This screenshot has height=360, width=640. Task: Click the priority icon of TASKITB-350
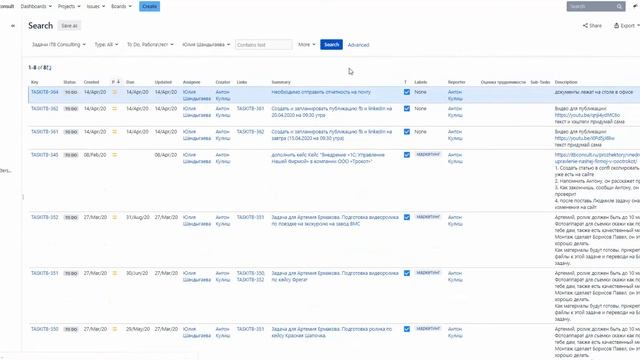115,329
